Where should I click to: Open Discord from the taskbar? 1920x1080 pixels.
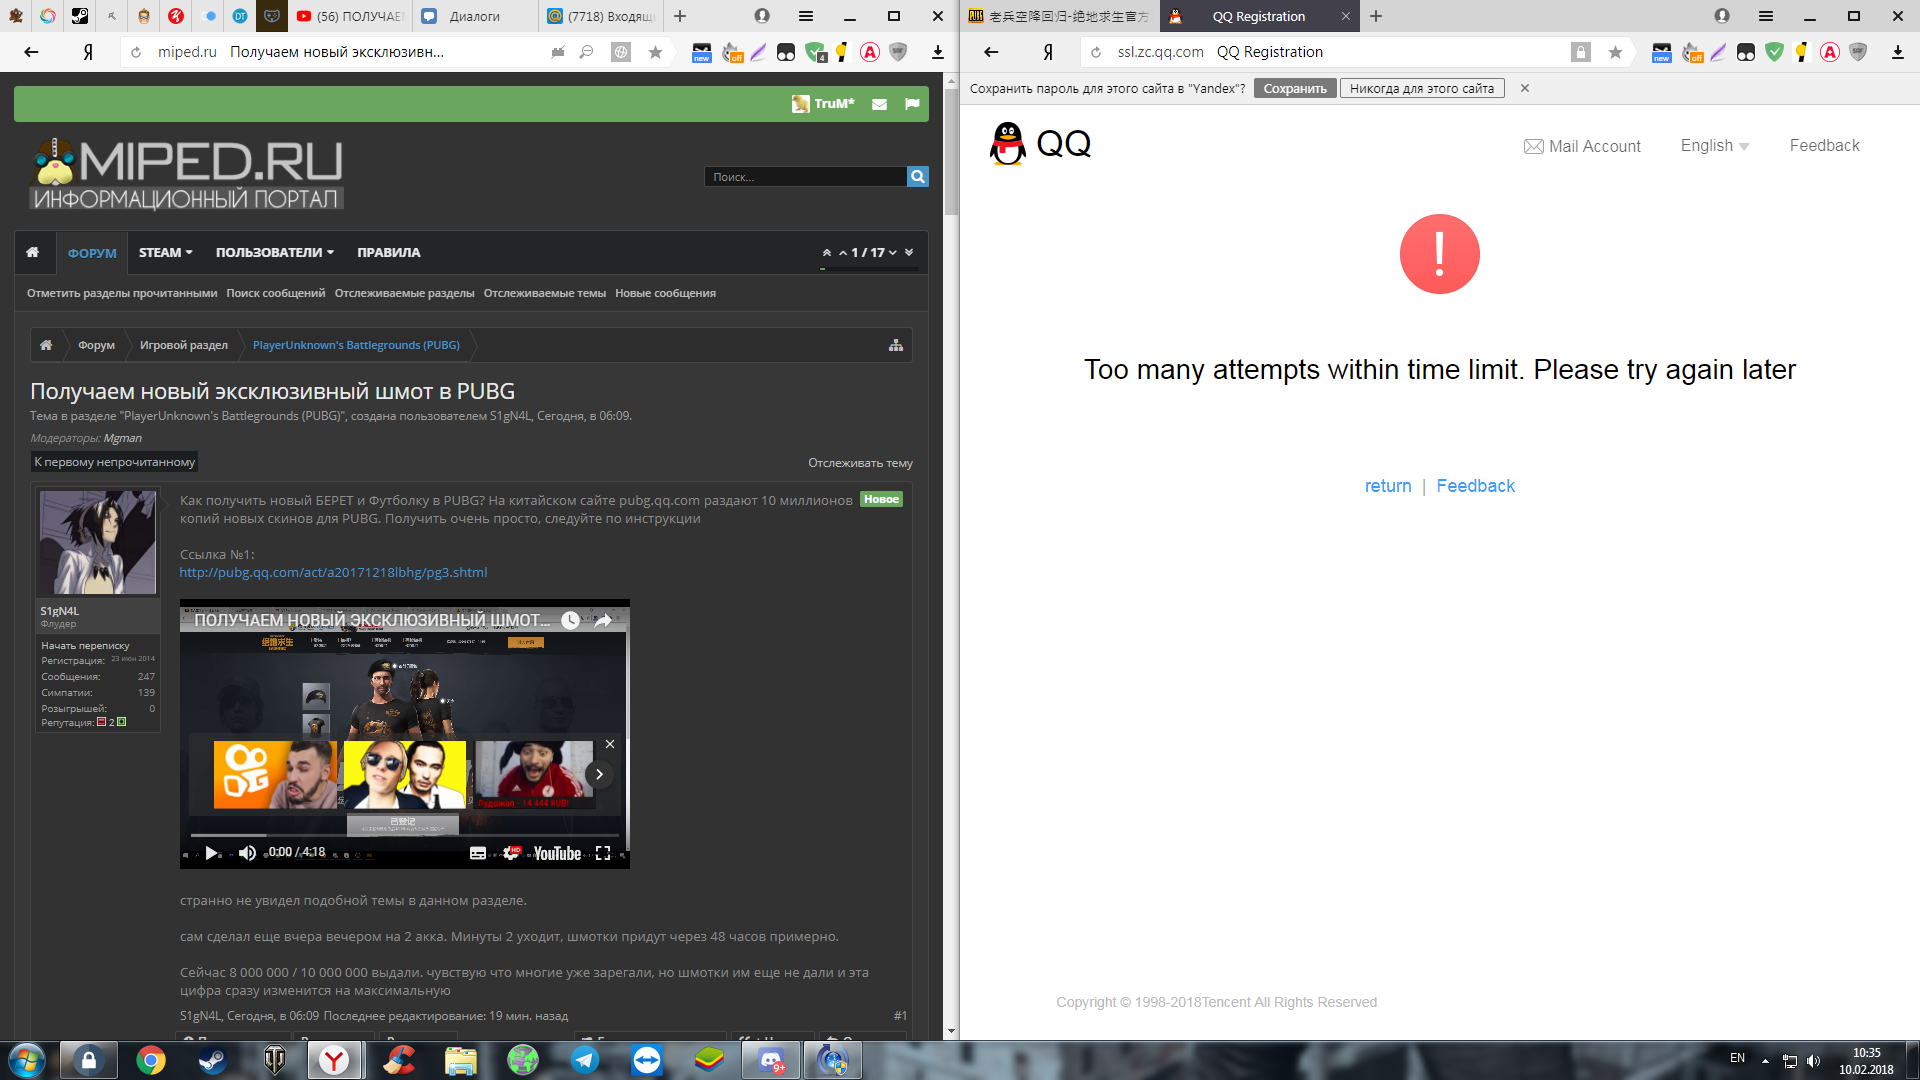click(771, 1060)
